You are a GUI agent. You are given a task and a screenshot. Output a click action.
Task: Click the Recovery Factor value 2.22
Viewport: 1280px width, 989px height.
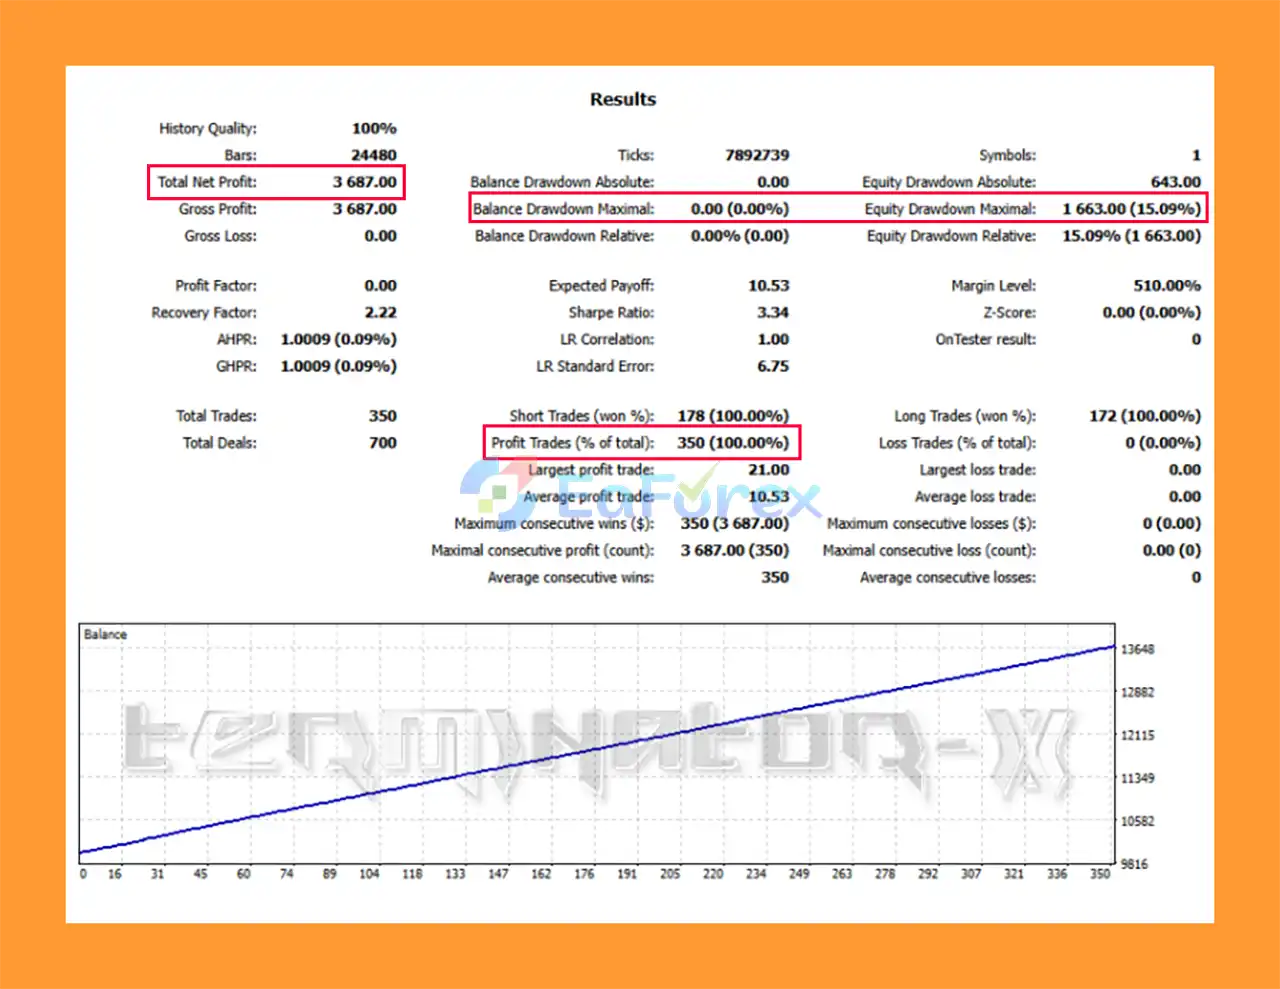380,313
